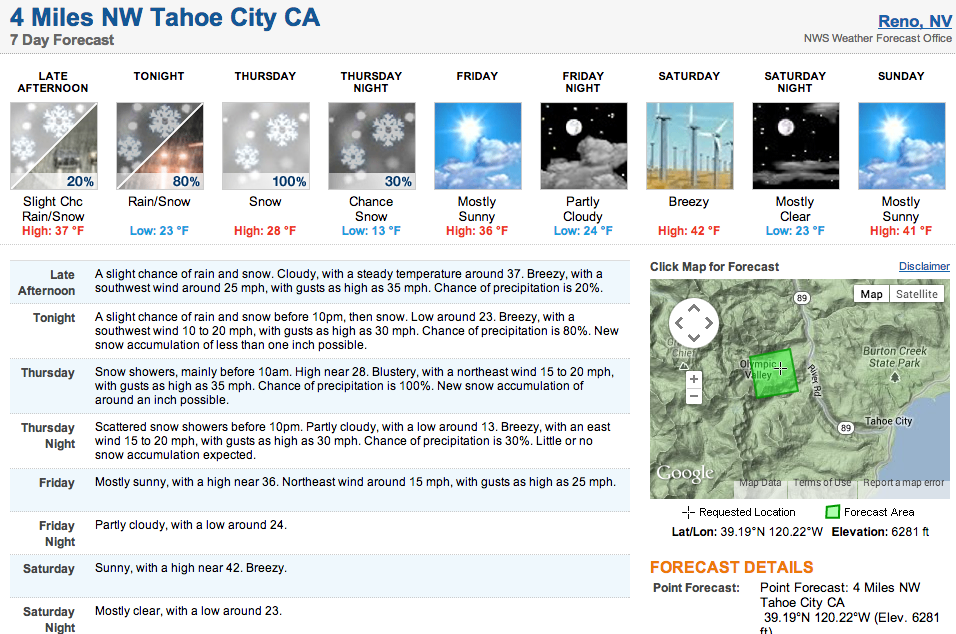The height and width of the screenshot is (634, 956).
Task: Click the map pan control
Action: tap(694, 323)
